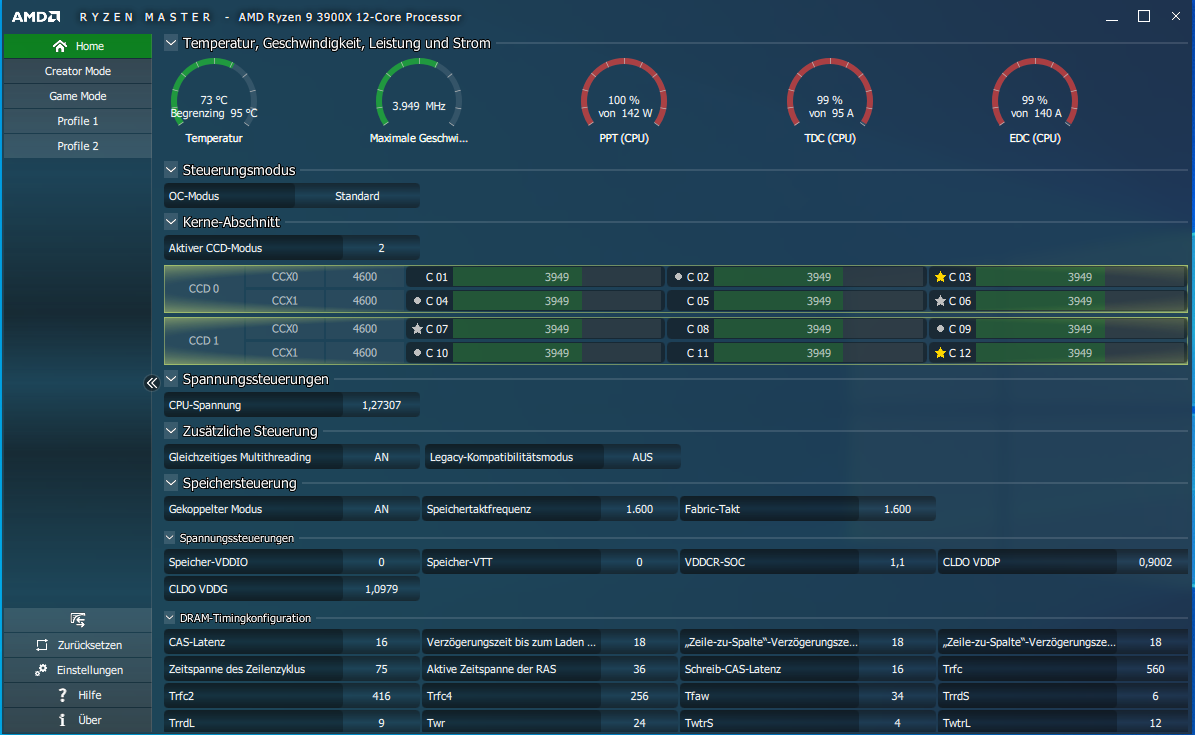Image resolution: width=1195 pixels, height=735 pixels.
Task: Click the dot marker on core C 02
Action: coord(678,277)
